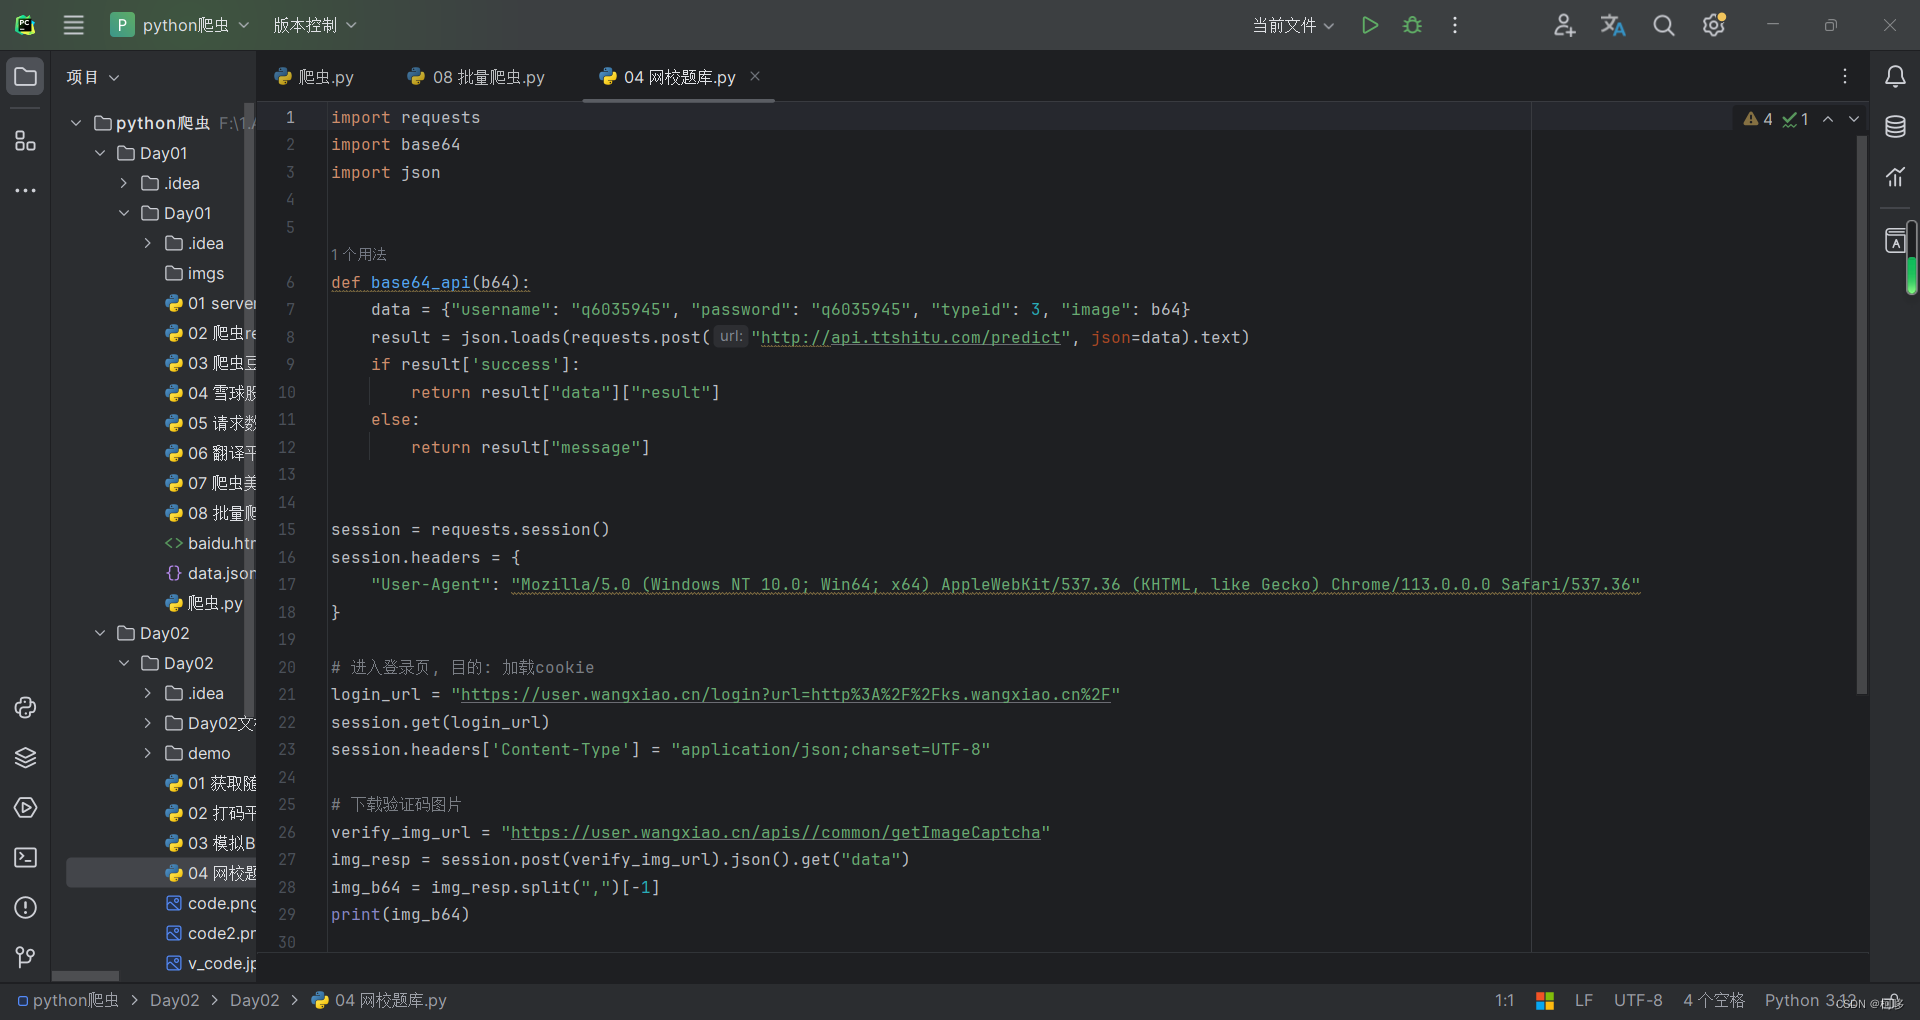Open the api.ttshitu.com/predict URL link
1920x1020 pixels.
coord(910,338)
